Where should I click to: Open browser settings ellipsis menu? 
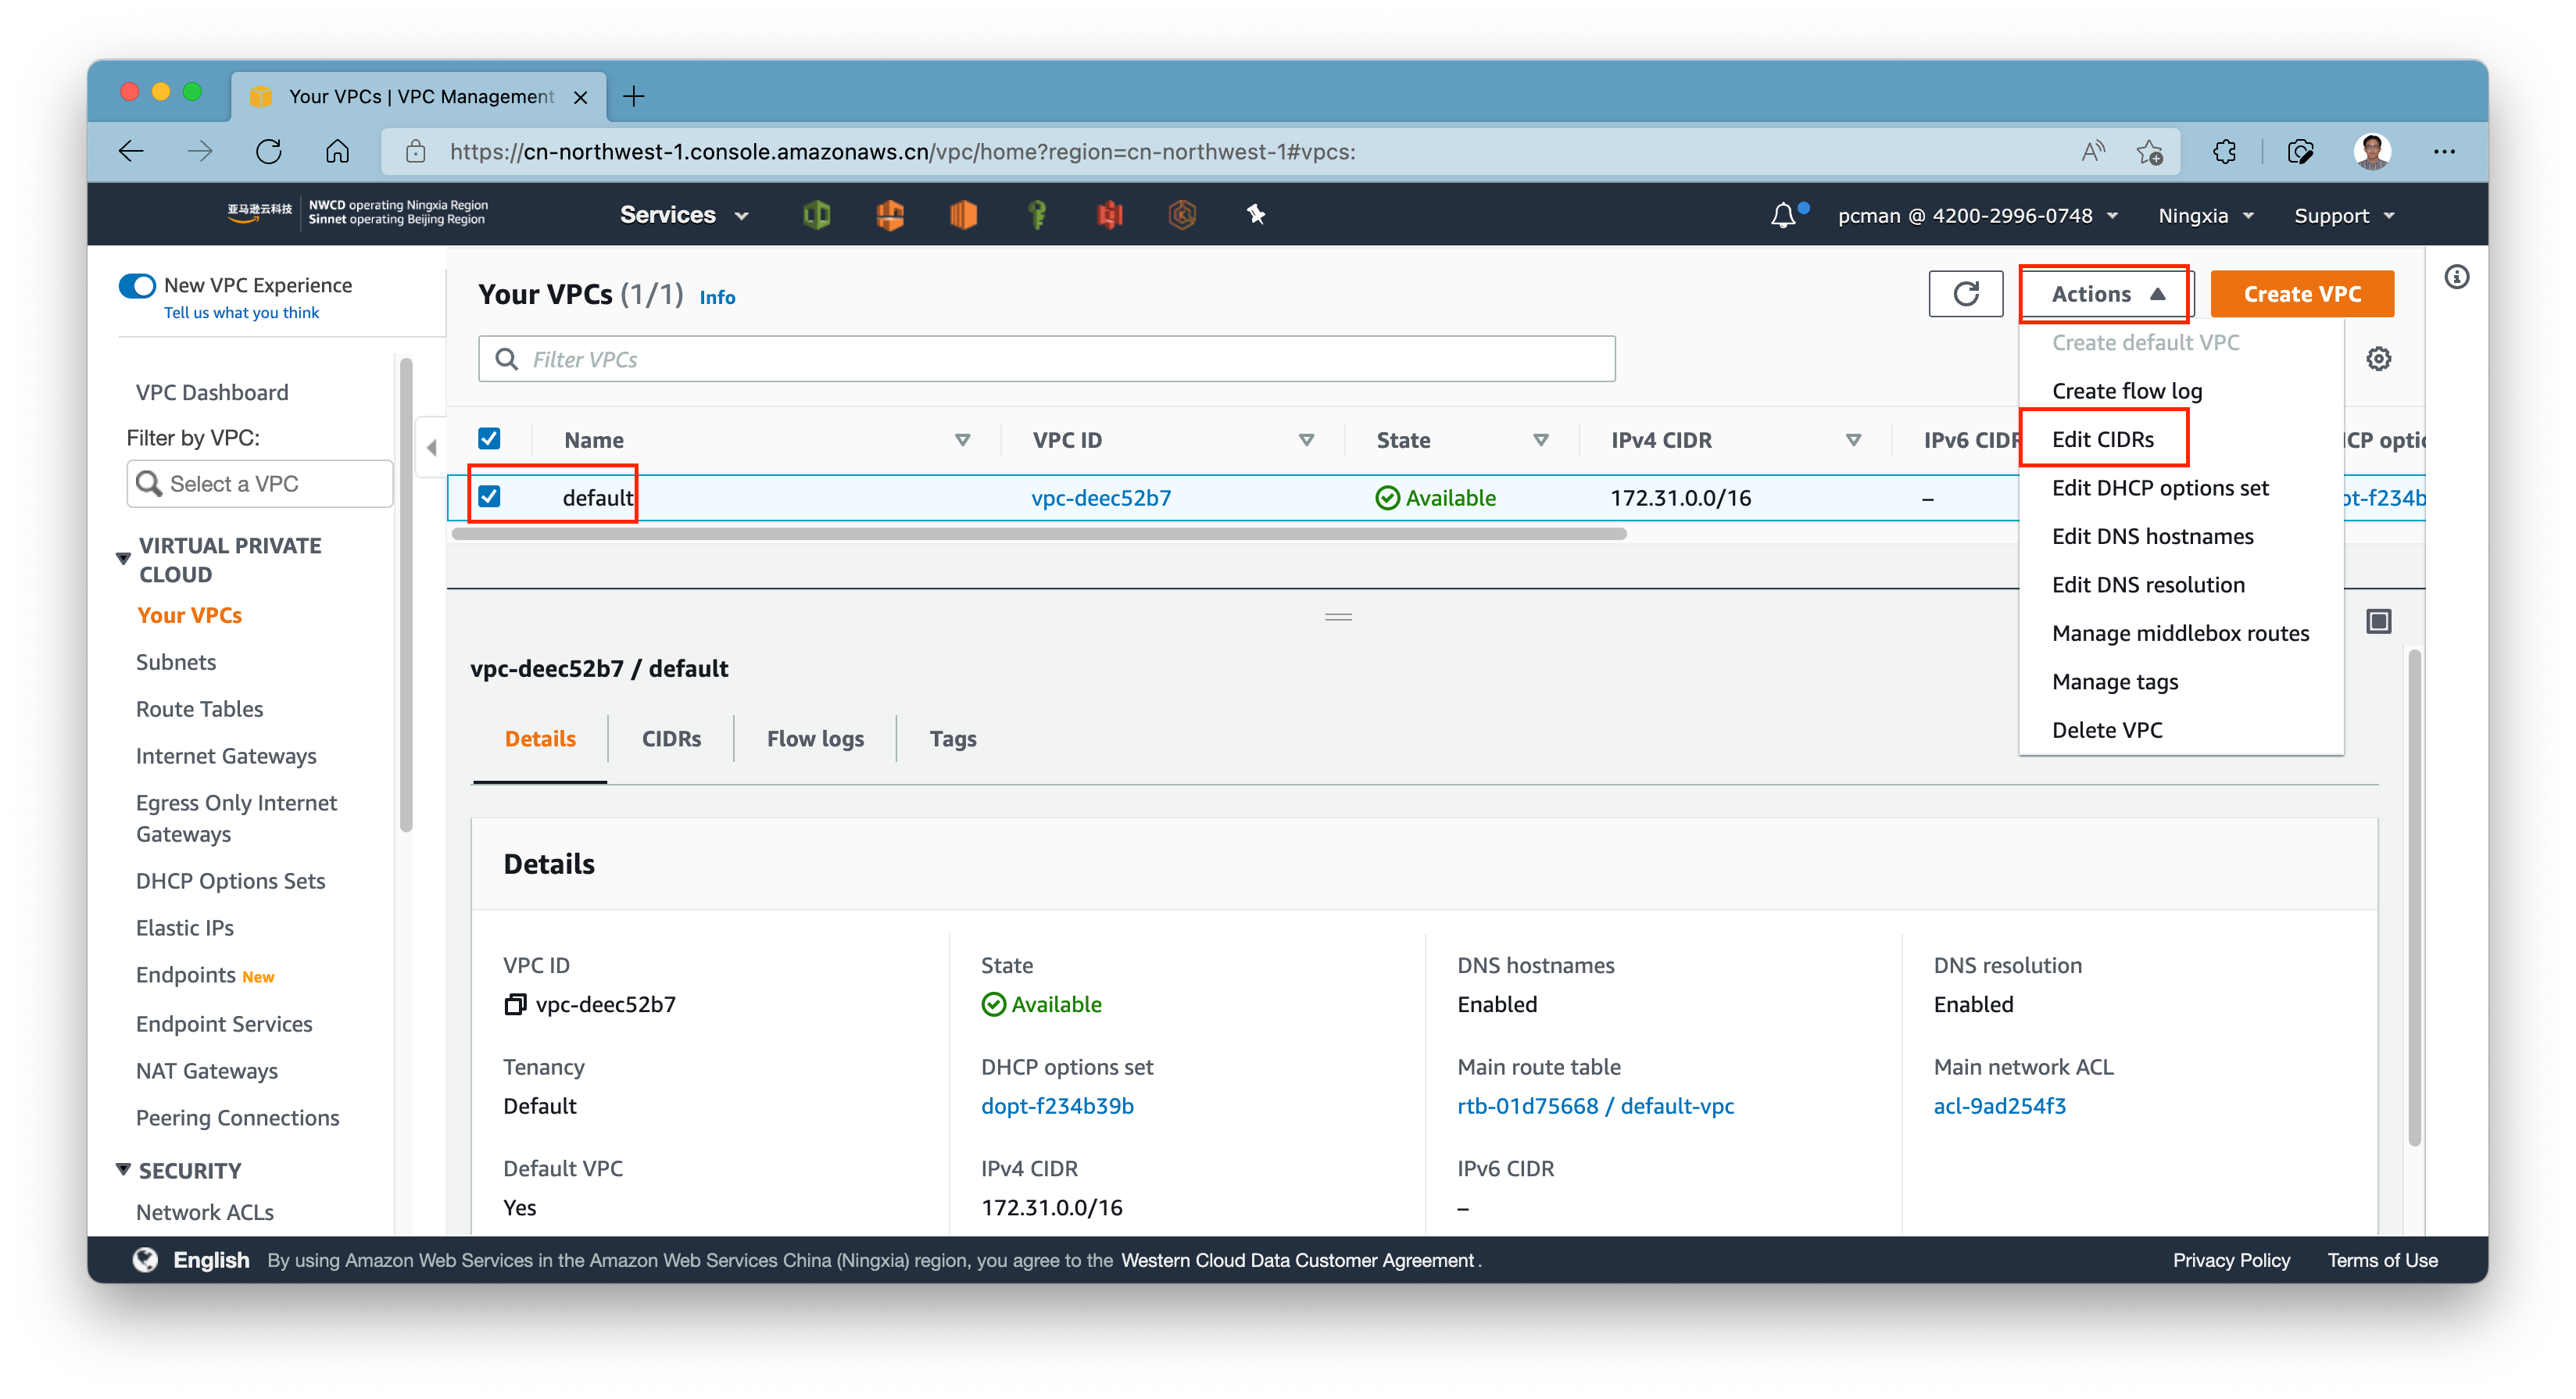(2444, 152)
